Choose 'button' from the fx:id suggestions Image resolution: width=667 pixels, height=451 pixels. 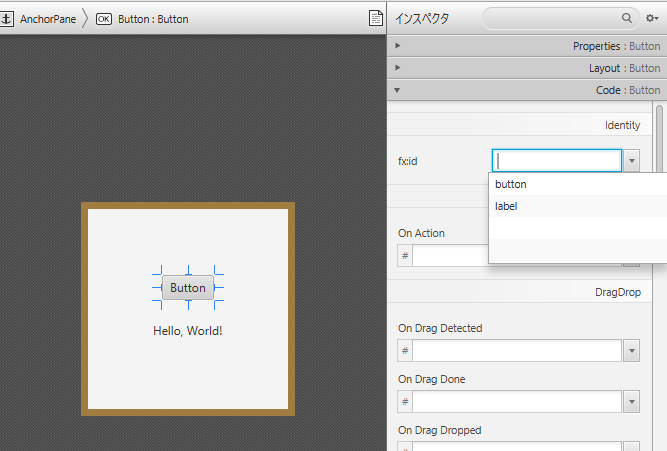pos(578,184)
